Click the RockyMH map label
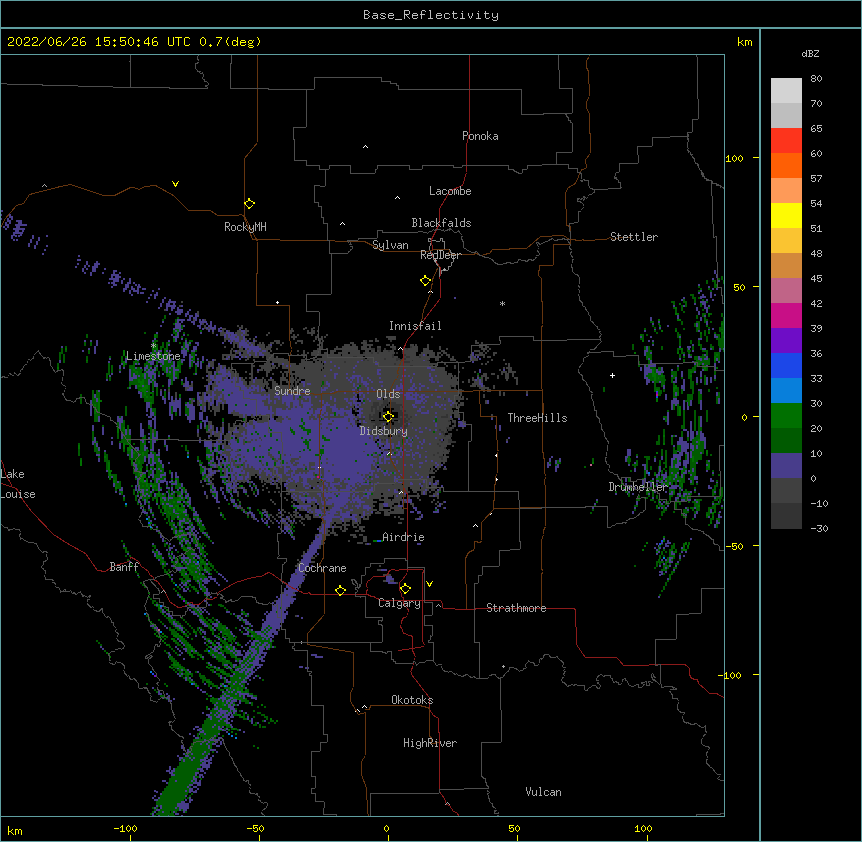 coord(245,227)
